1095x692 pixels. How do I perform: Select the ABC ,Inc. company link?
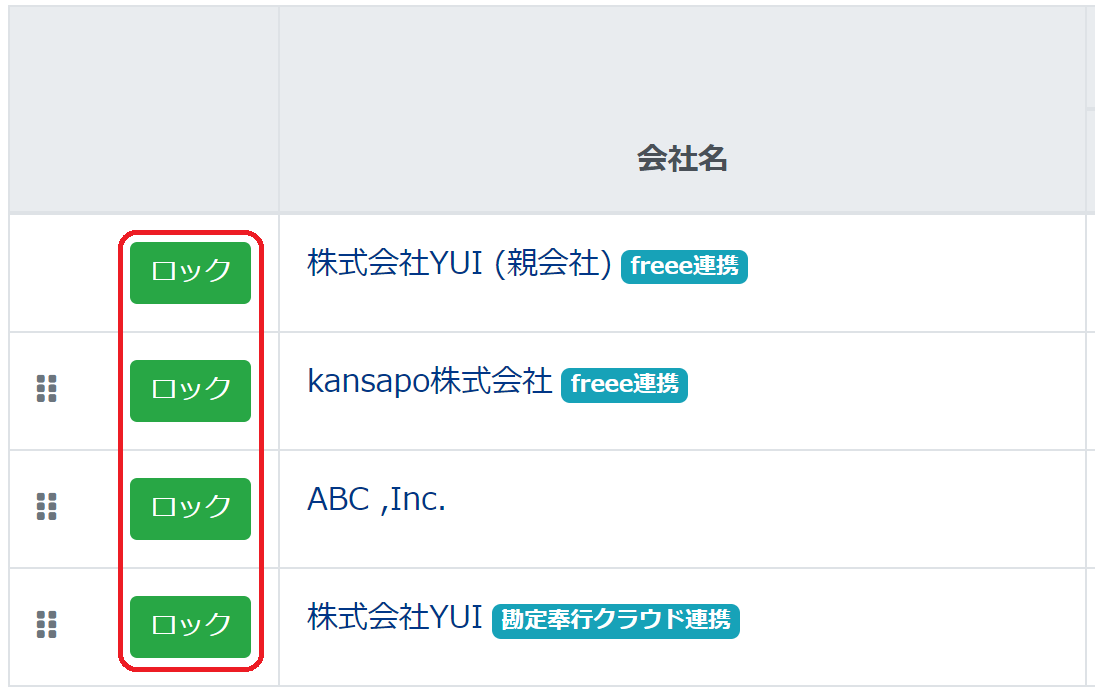click(376, 500)
